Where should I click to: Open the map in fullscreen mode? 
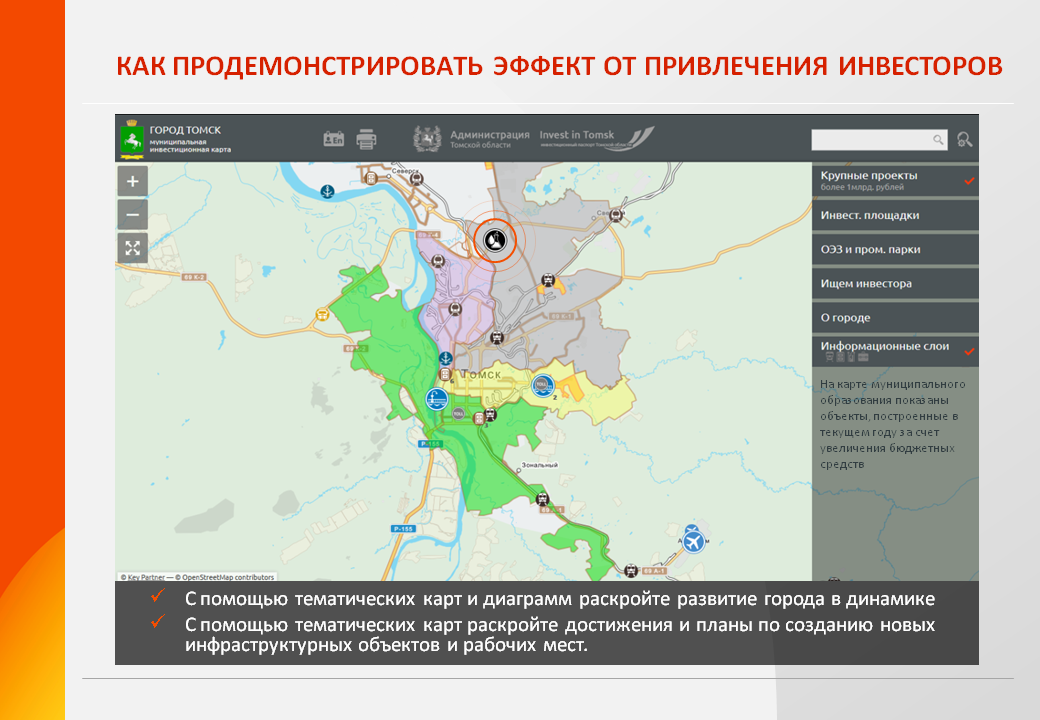tap(133, 248)
